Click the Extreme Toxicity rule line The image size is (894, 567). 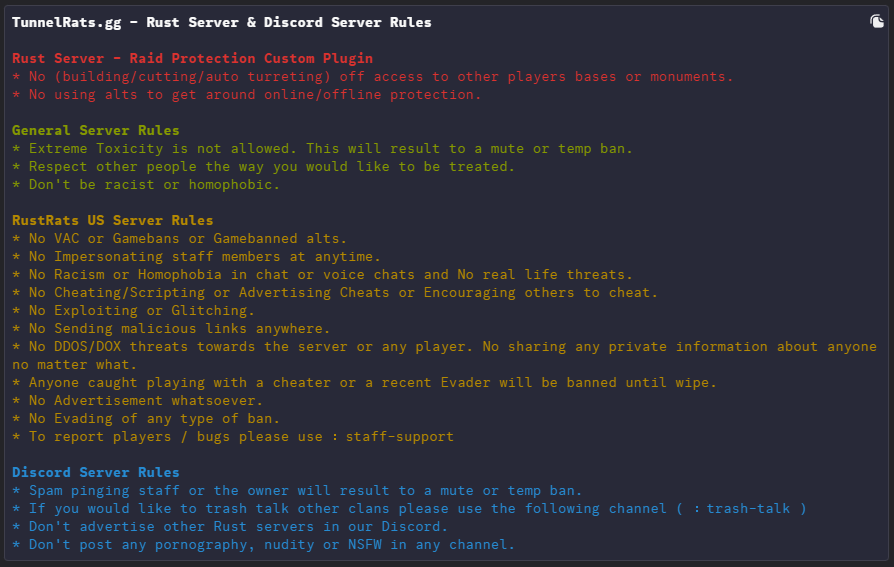click(x=323, y=149)
